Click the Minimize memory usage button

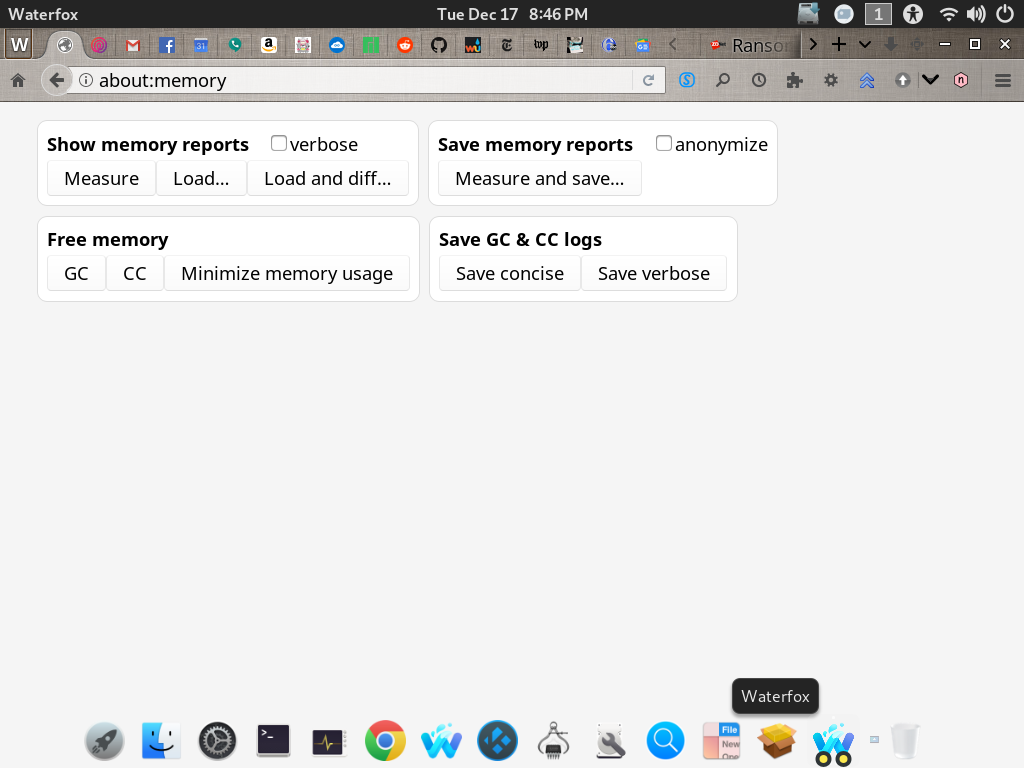point(287,272)
